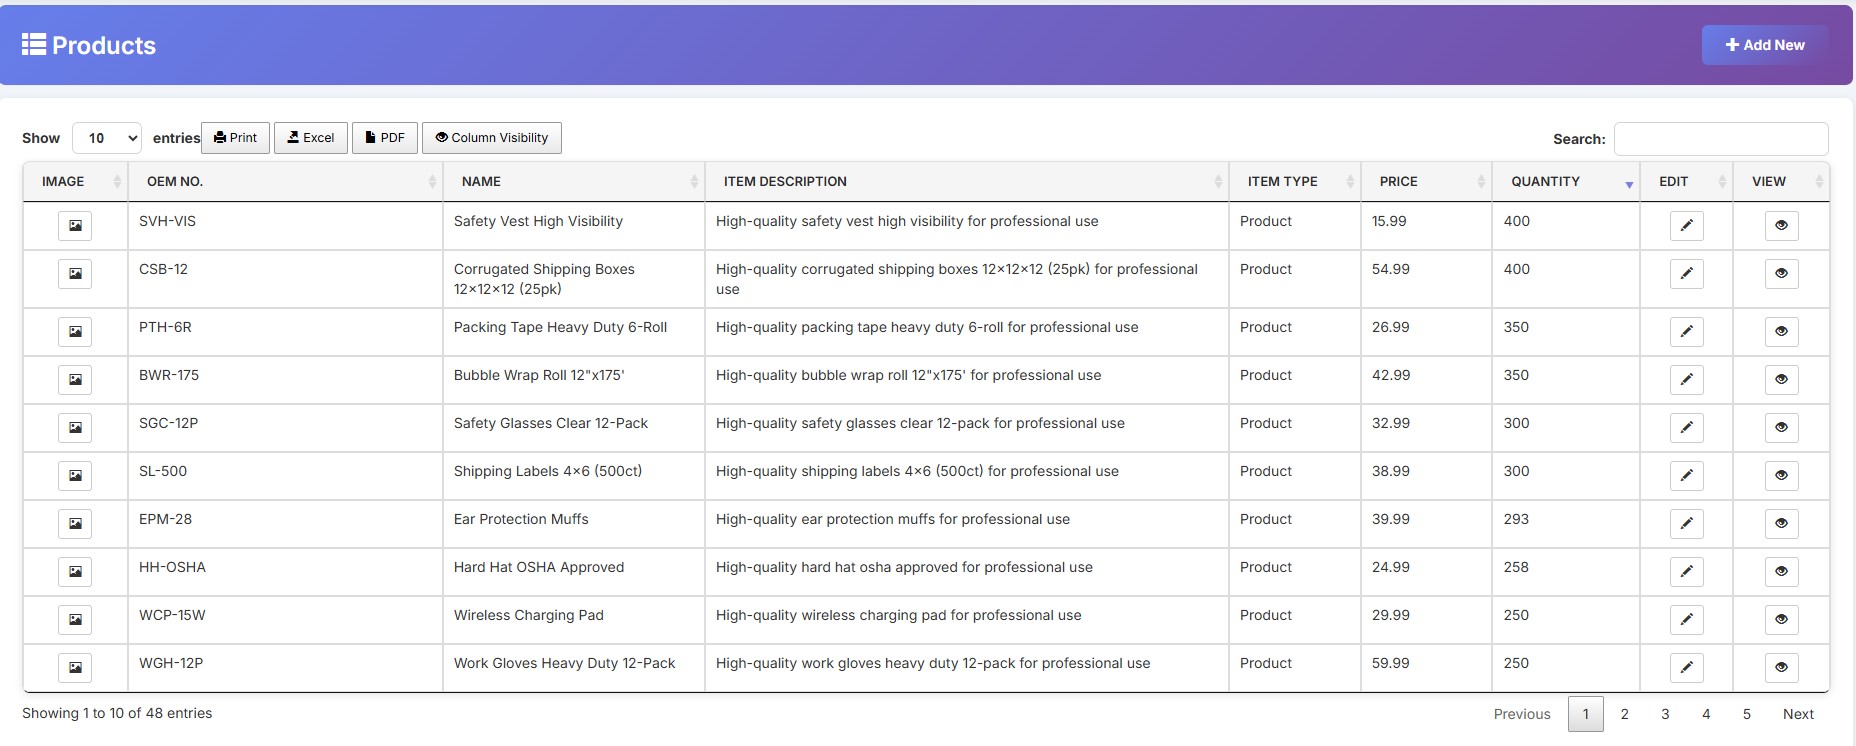Click the Search input field
The image size is (1856, 746).
[x=1720, y=139]
